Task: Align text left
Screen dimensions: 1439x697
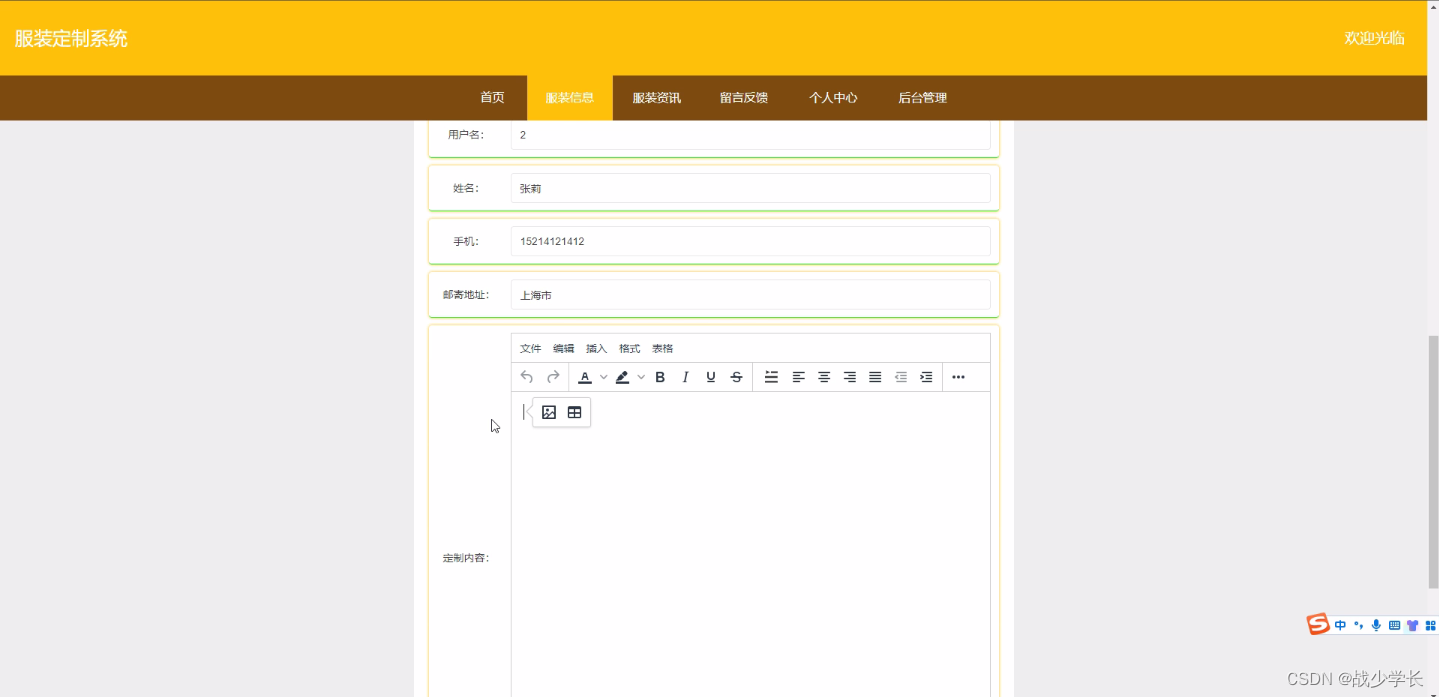Action: pos(798,377)
